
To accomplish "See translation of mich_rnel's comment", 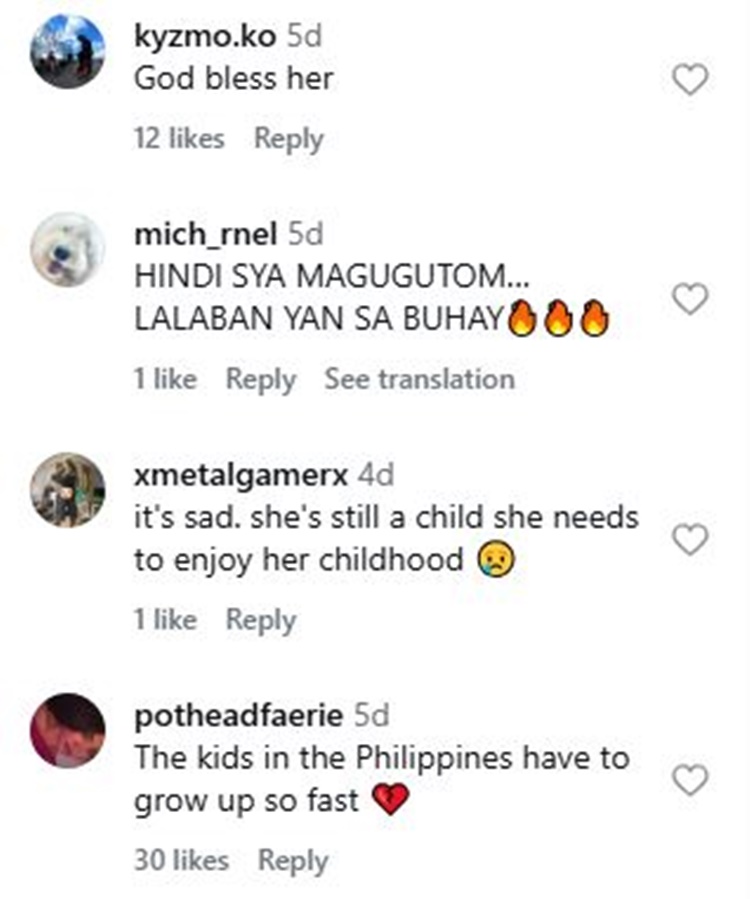I will pyautogui.click(x=420, y=379).
